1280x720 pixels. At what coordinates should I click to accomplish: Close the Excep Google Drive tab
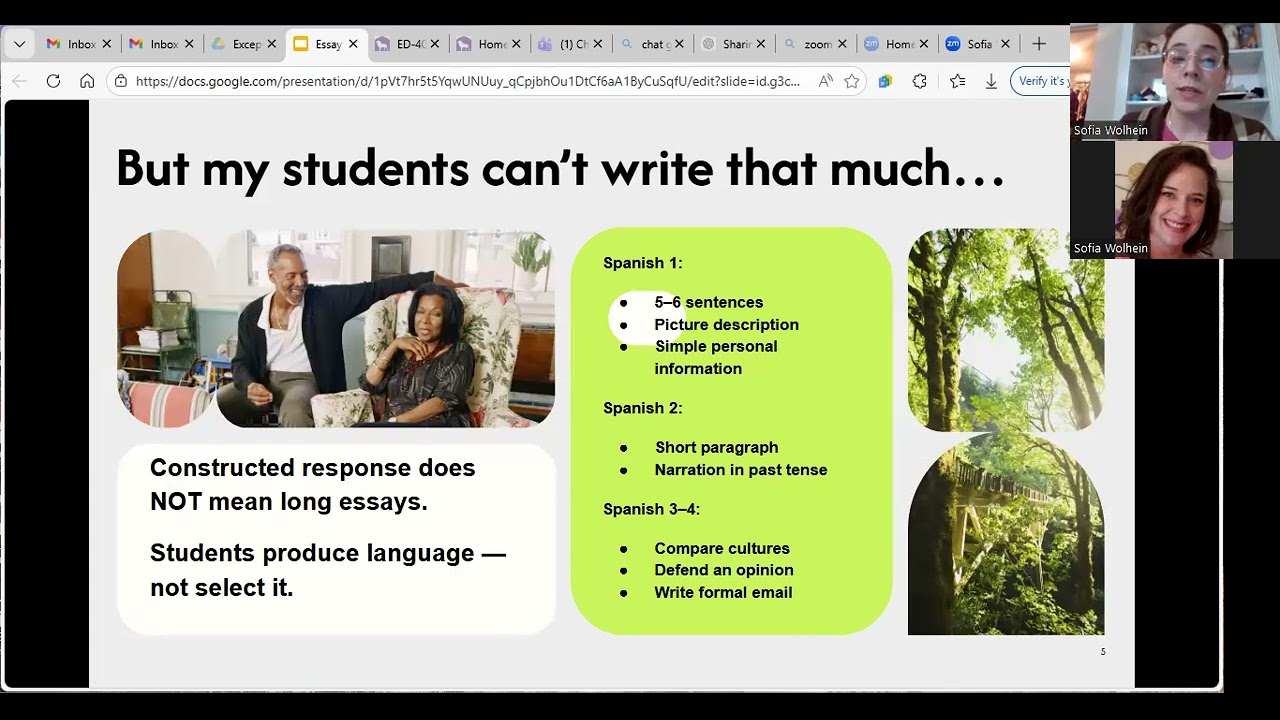tap(271, 44)
